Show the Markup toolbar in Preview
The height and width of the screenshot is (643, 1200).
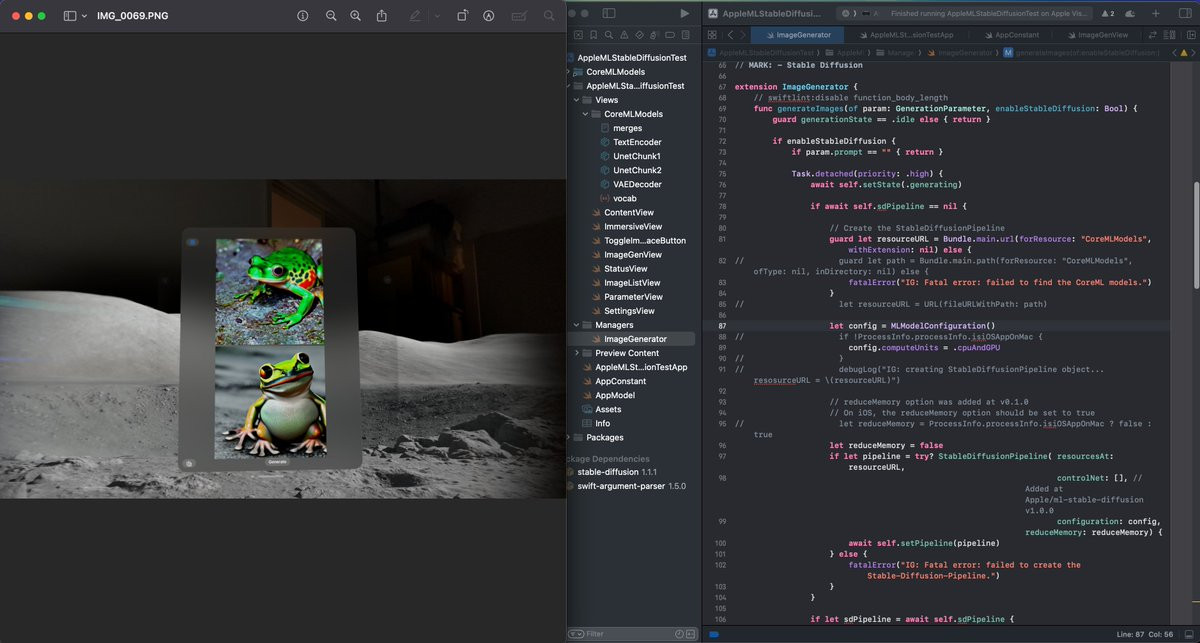pos(489,16)
